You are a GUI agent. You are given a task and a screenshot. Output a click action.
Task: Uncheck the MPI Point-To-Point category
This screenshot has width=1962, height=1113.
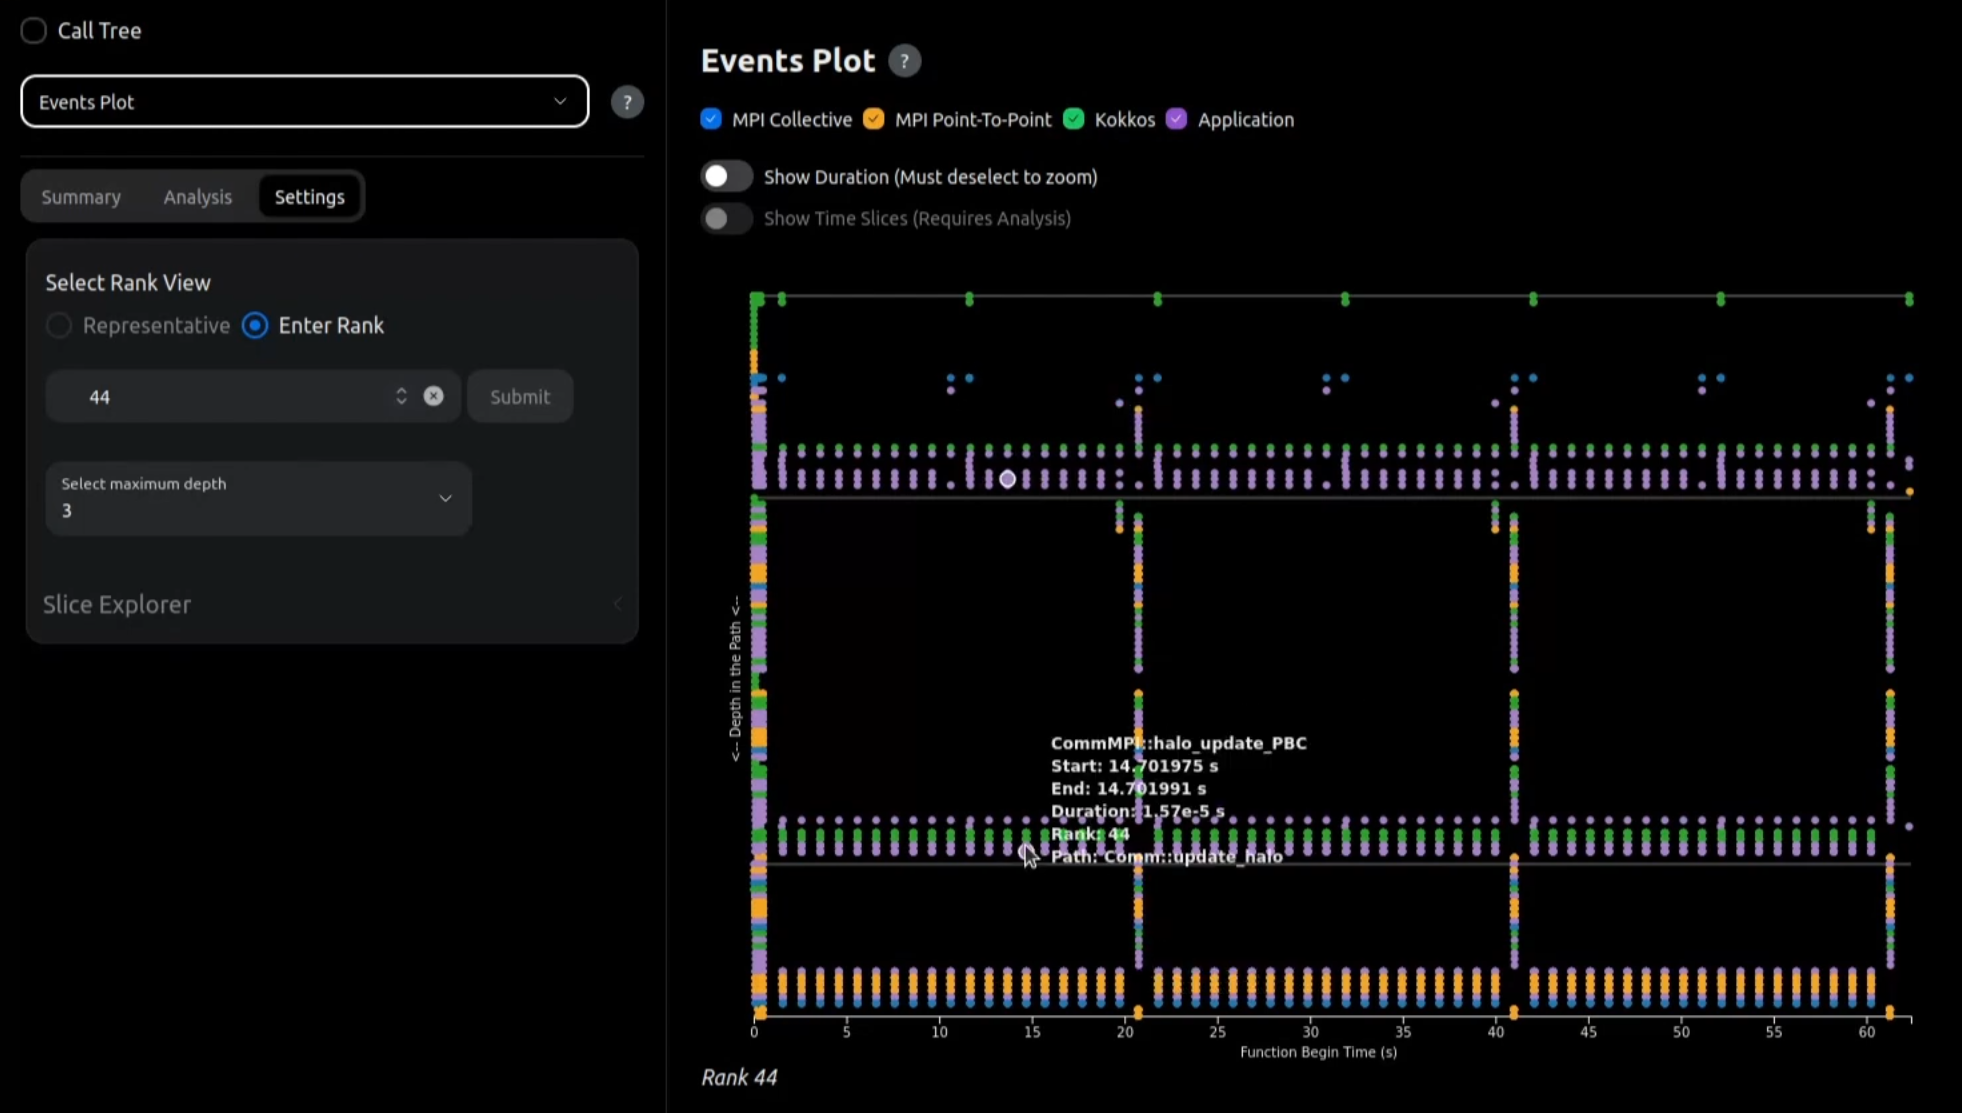point(874,119)
